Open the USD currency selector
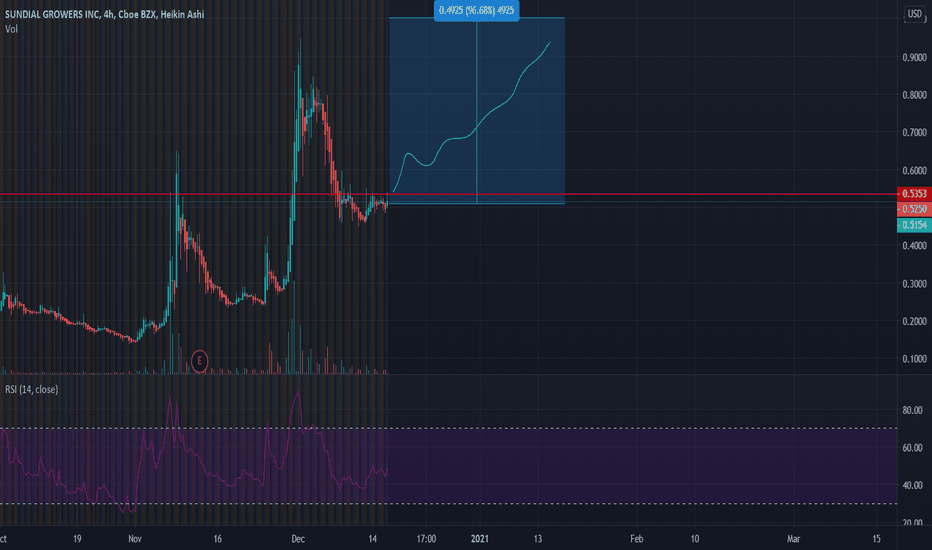 coord(914,14)
